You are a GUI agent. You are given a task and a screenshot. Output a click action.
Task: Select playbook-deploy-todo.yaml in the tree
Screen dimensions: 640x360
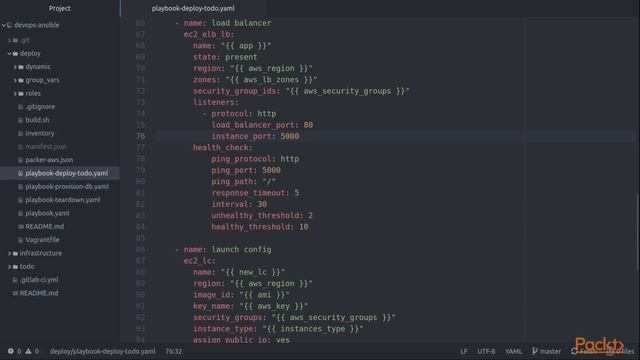(x=60, y=173)
